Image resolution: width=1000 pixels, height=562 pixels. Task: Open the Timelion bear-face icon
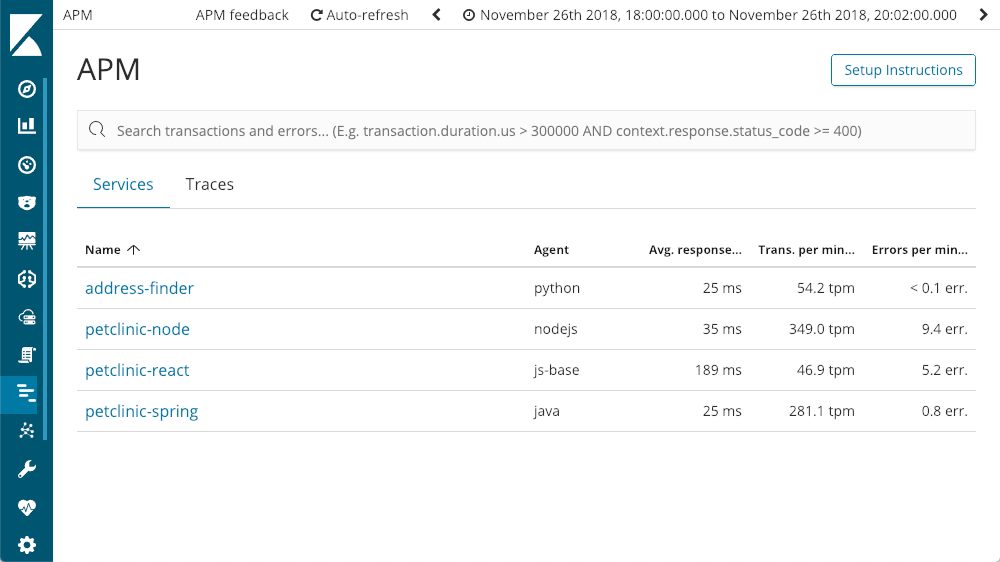pyautogui.click(x=26, y=203)
